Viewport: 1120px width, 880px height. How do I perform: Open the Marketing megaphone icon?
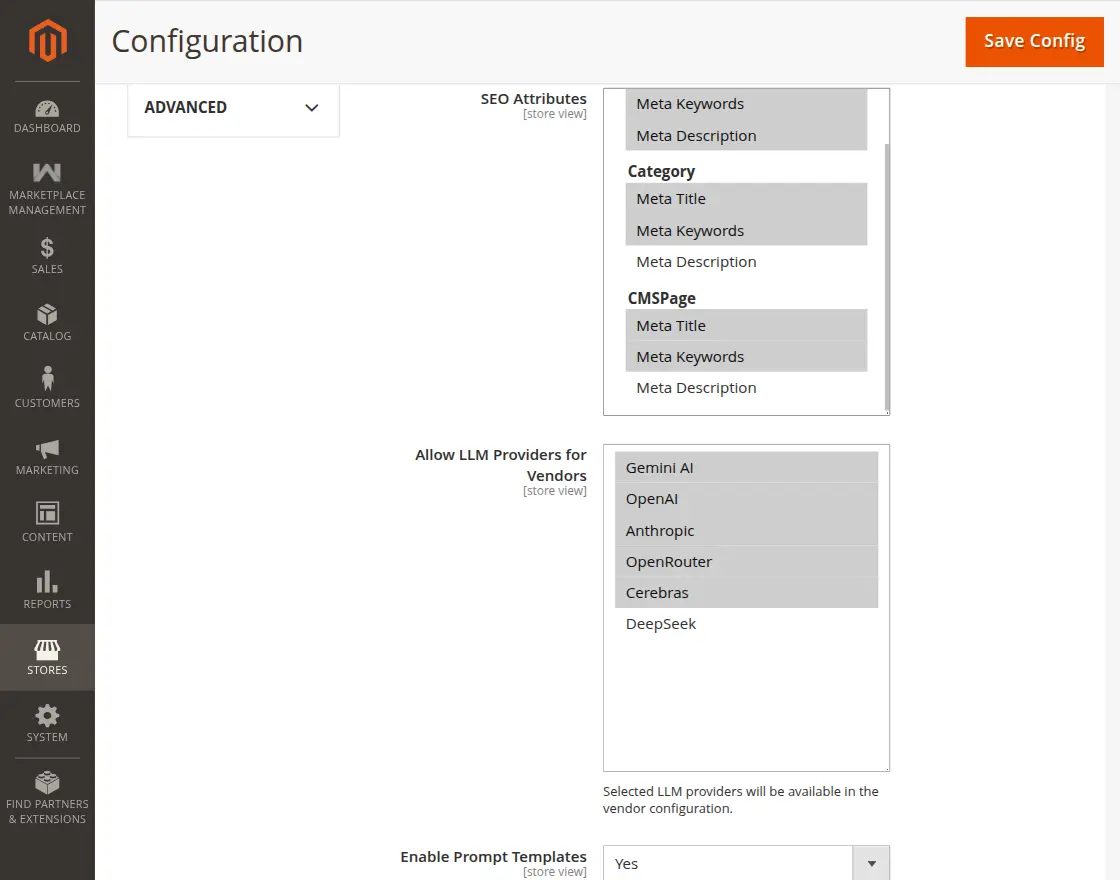[x=47, y=449]
